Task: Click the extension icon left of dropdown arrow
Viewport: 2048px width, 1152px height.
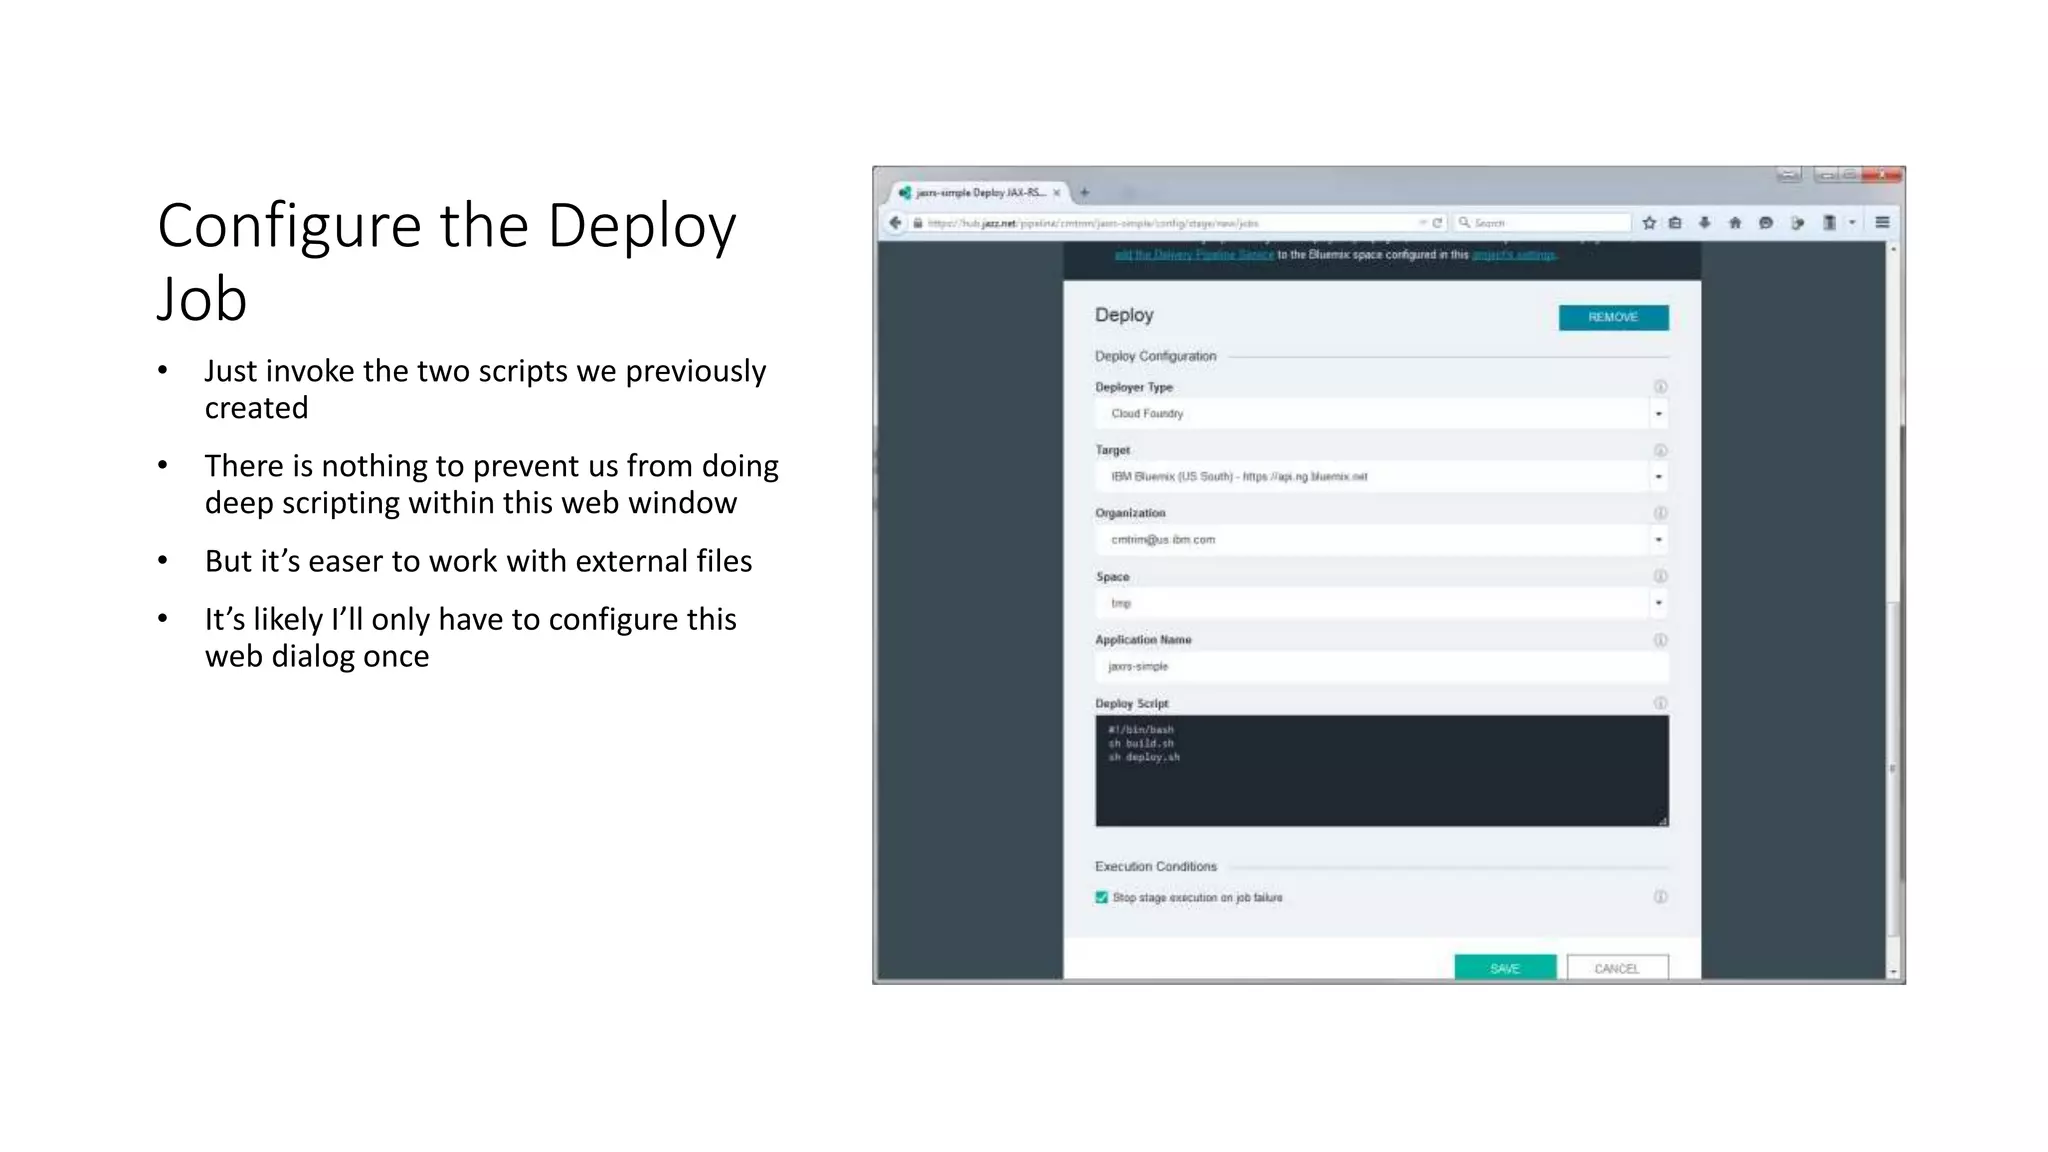Action: tap(1829, 223)
